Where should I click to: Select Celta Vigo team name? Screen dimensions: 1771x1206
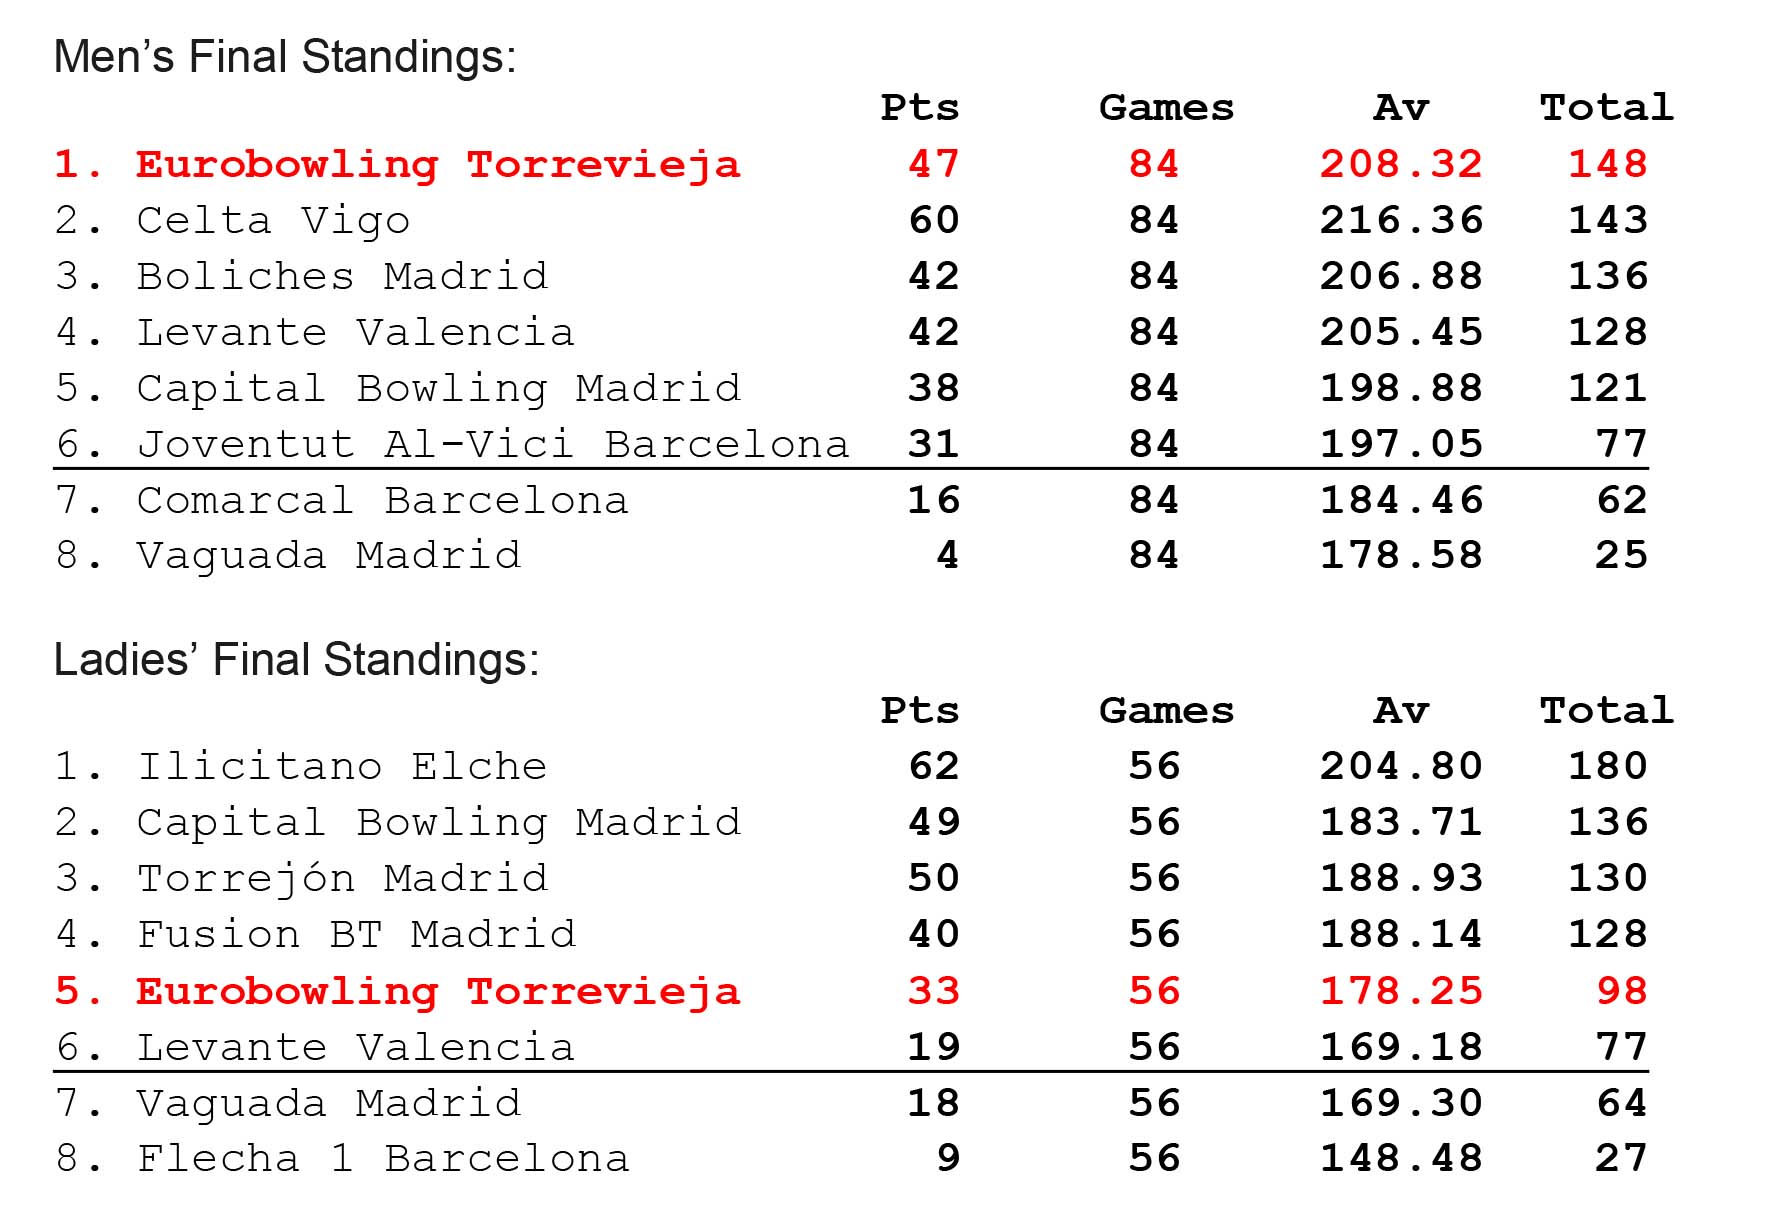pyautogui.click(x=273, y=221)
